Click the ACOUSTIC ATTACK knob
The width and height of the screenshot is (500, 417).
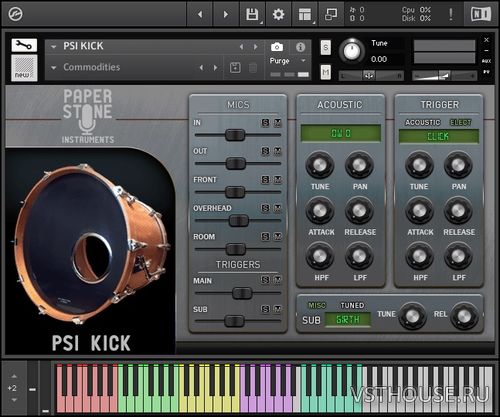click(320, 211)
